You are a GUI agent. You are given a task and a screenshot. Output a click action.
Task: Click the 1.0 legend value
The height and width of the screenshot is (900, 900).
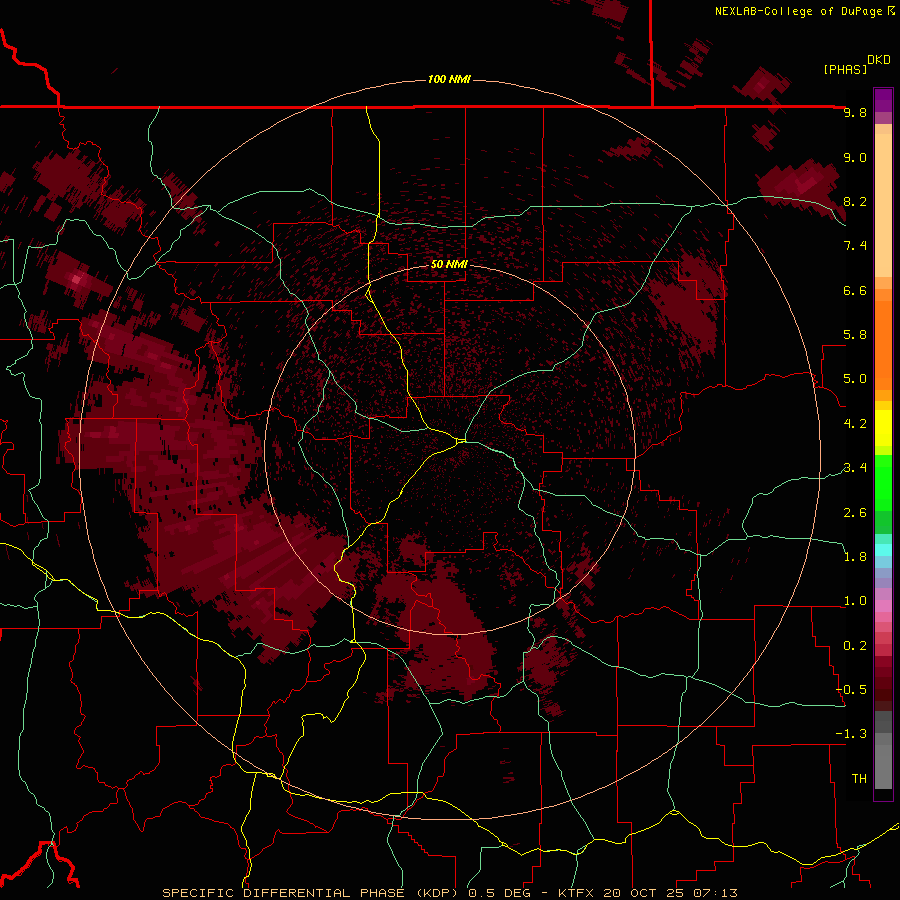click(855, 601)
